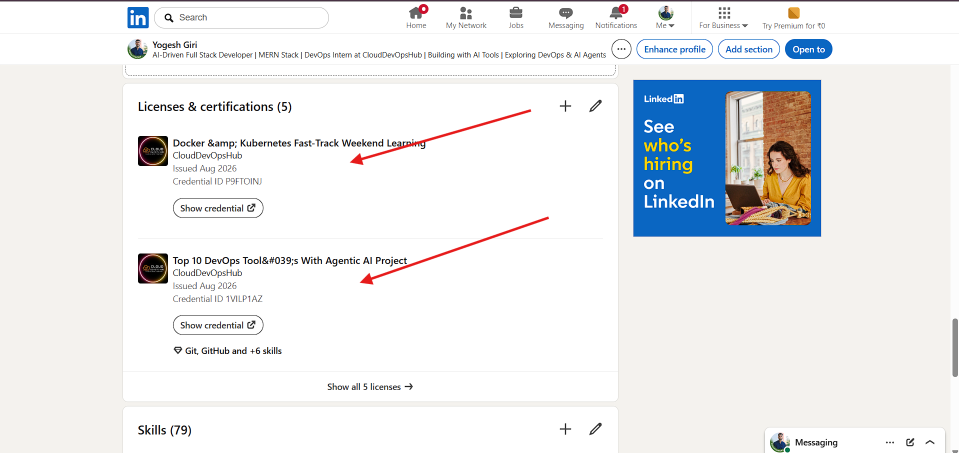Expand the For Business apps menu
The height and width of the screenshot is (453, 959).
pos(724,17)
